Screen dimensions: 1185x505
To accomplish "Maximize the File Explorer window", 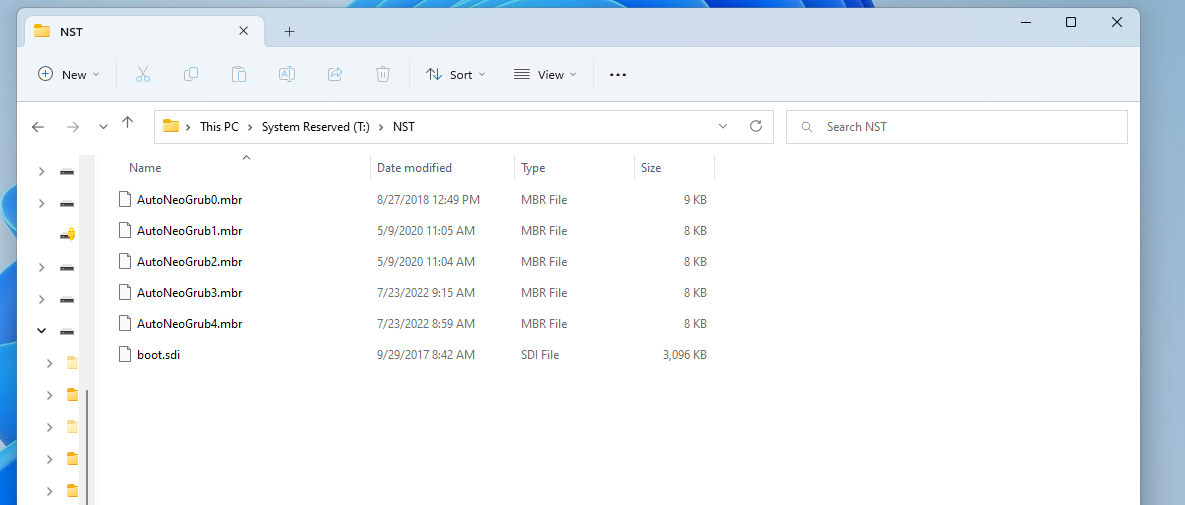I will pyautogui.click(x=1071, y=23).
